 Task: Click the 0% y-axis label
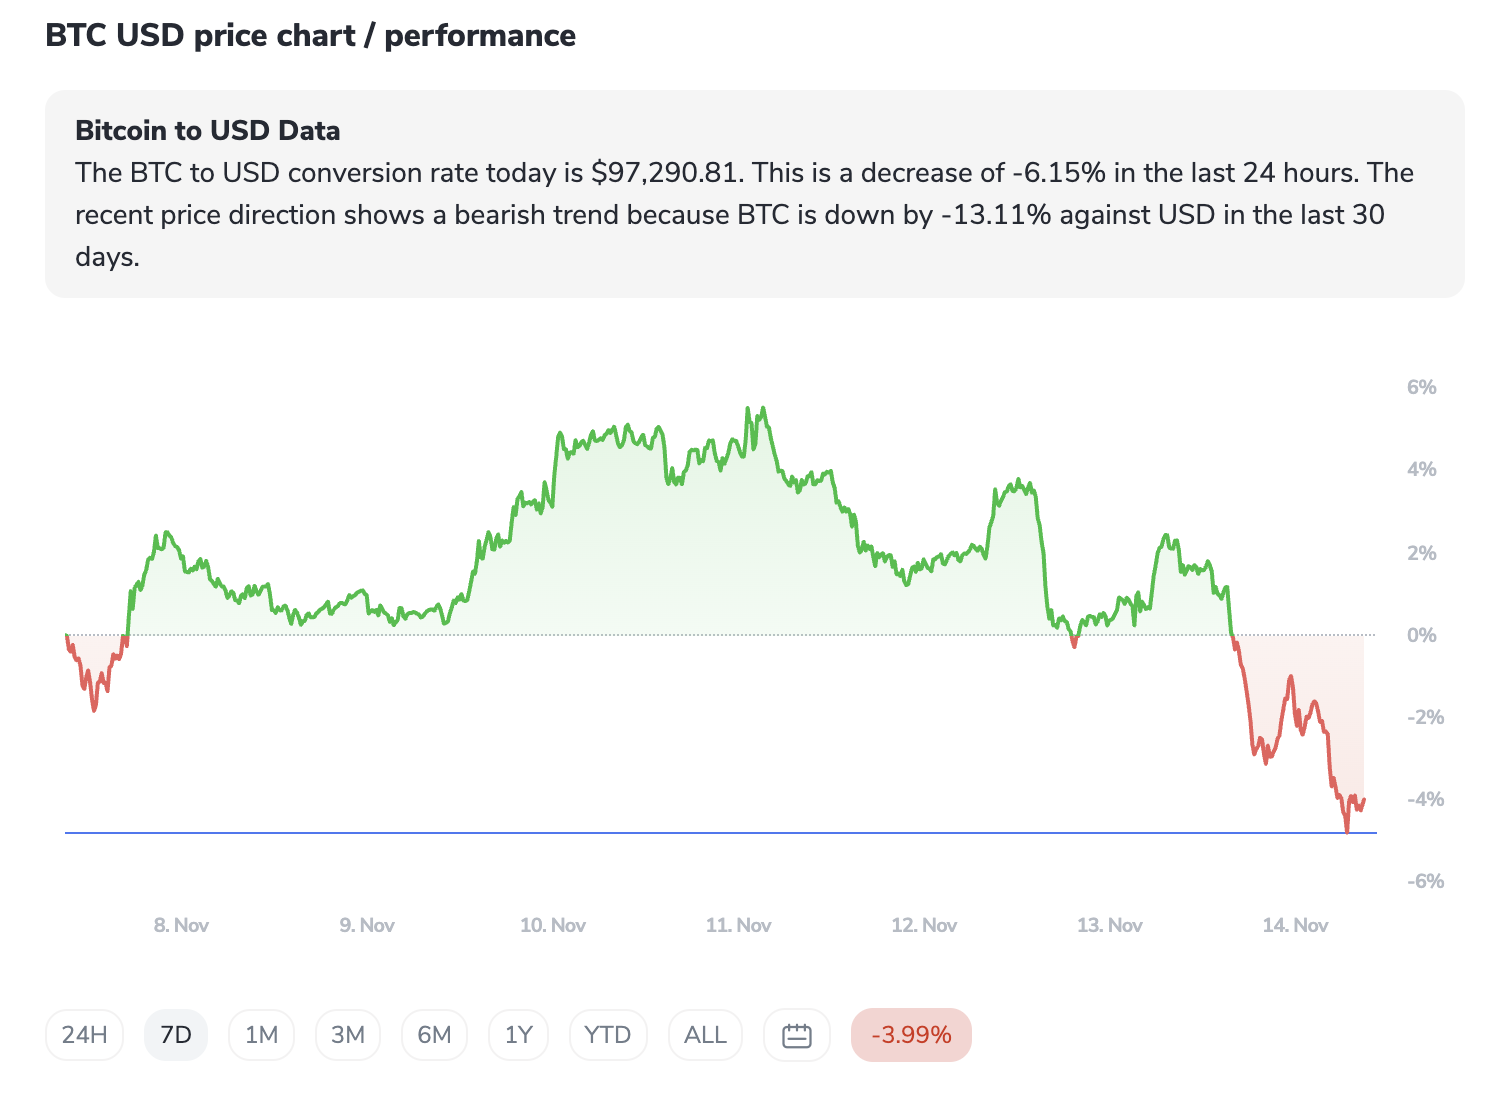point(1421,636)
